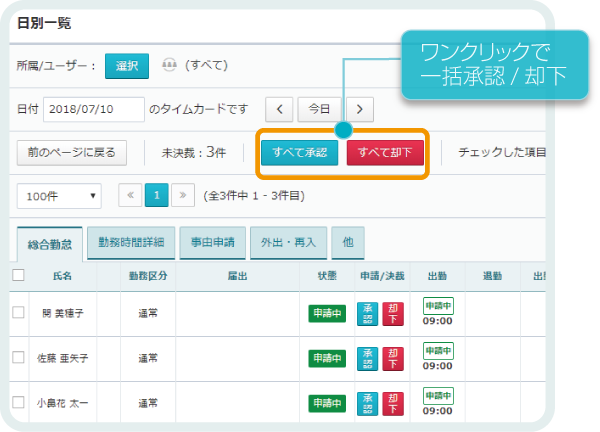600x432 pixels.
Task: Click 未決裁：3件 pending count text
Action: click(x=194, y=153)
